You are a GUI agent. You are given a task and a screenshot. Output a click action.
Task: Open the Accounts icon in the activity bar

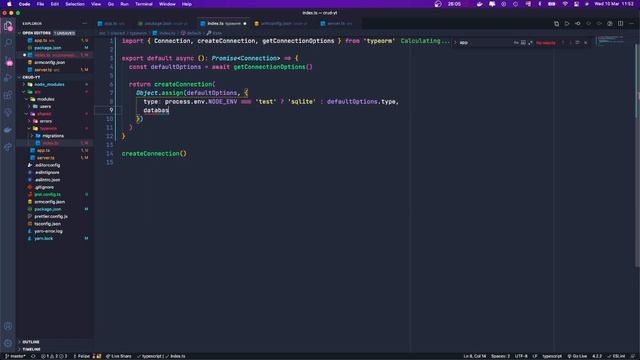coord(8,326)
